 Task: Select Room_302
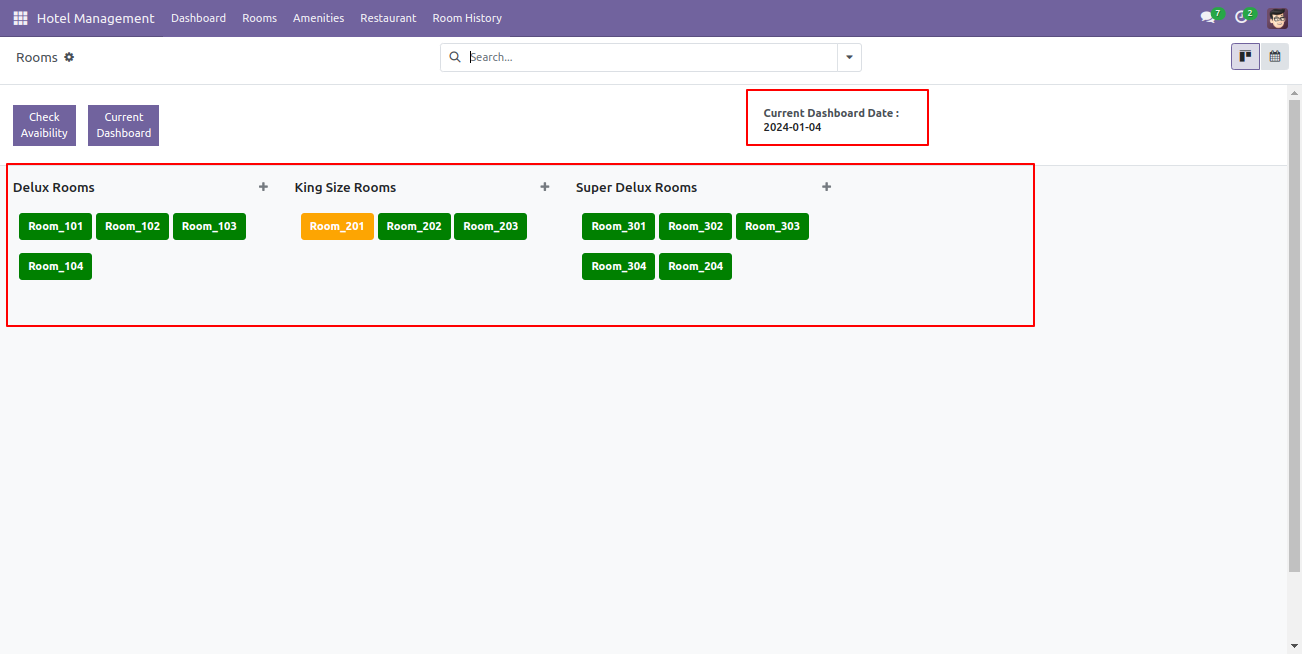coord(696,226)
